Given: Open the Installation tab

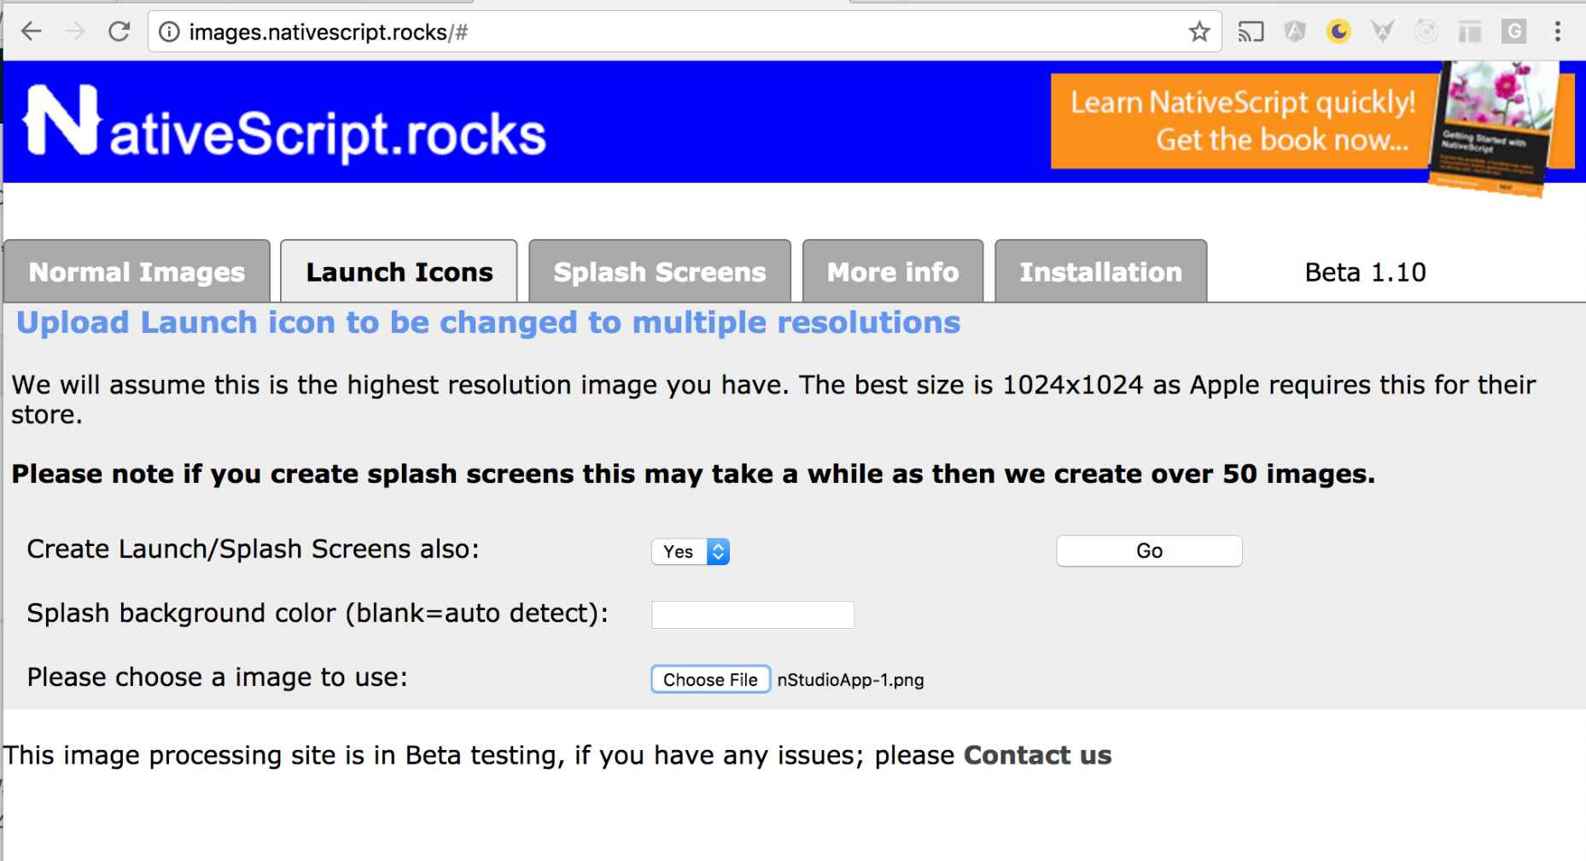Looking at the screenshot, I should pos(1101,272).
